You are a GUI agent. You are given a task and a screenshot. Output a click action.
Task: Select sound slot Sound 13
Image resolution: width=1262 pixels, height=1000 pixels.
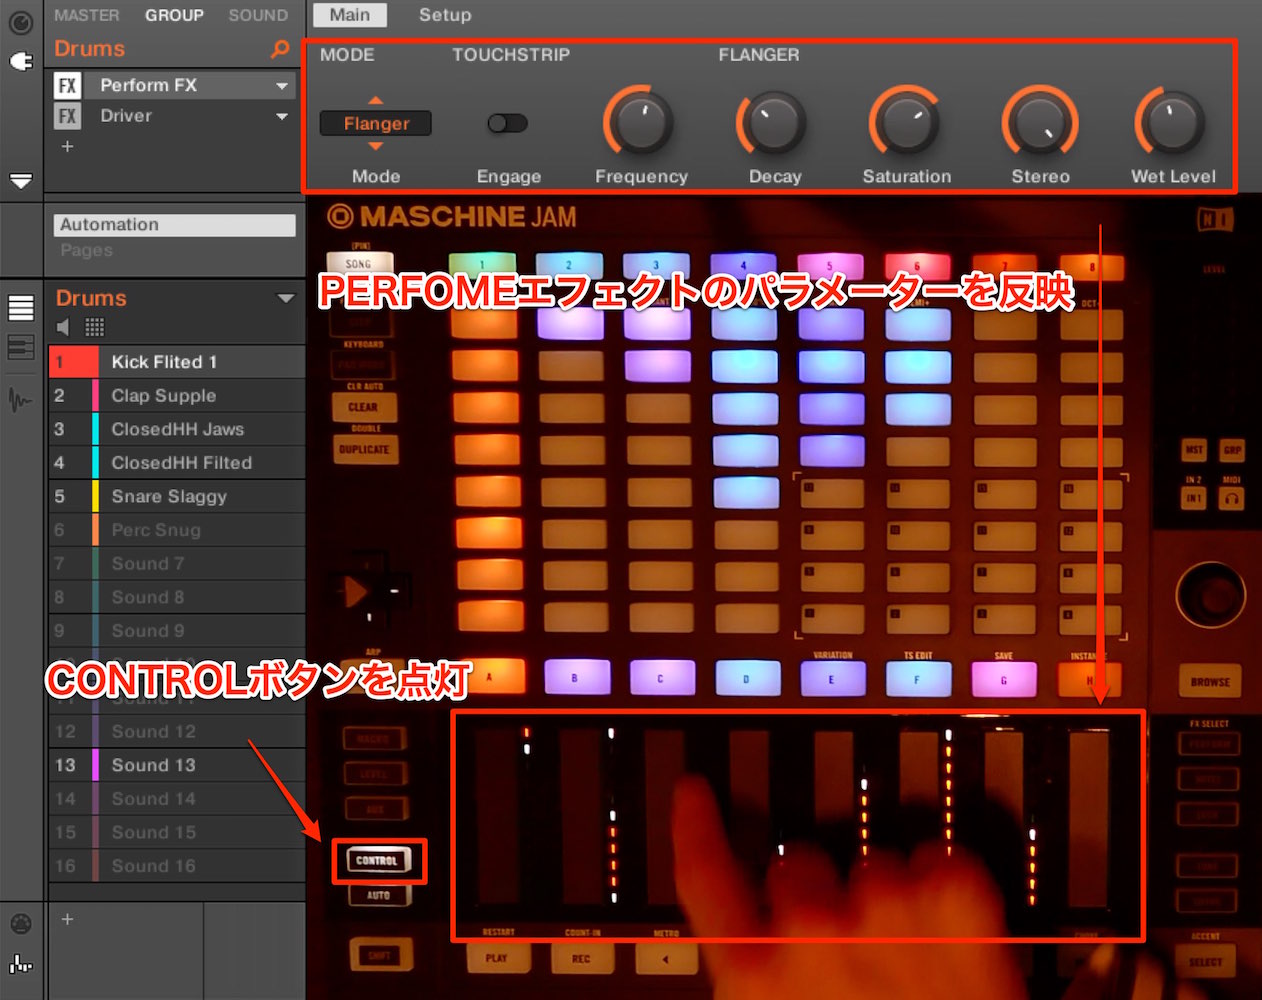pyautogui.click(x=177, y=765)
